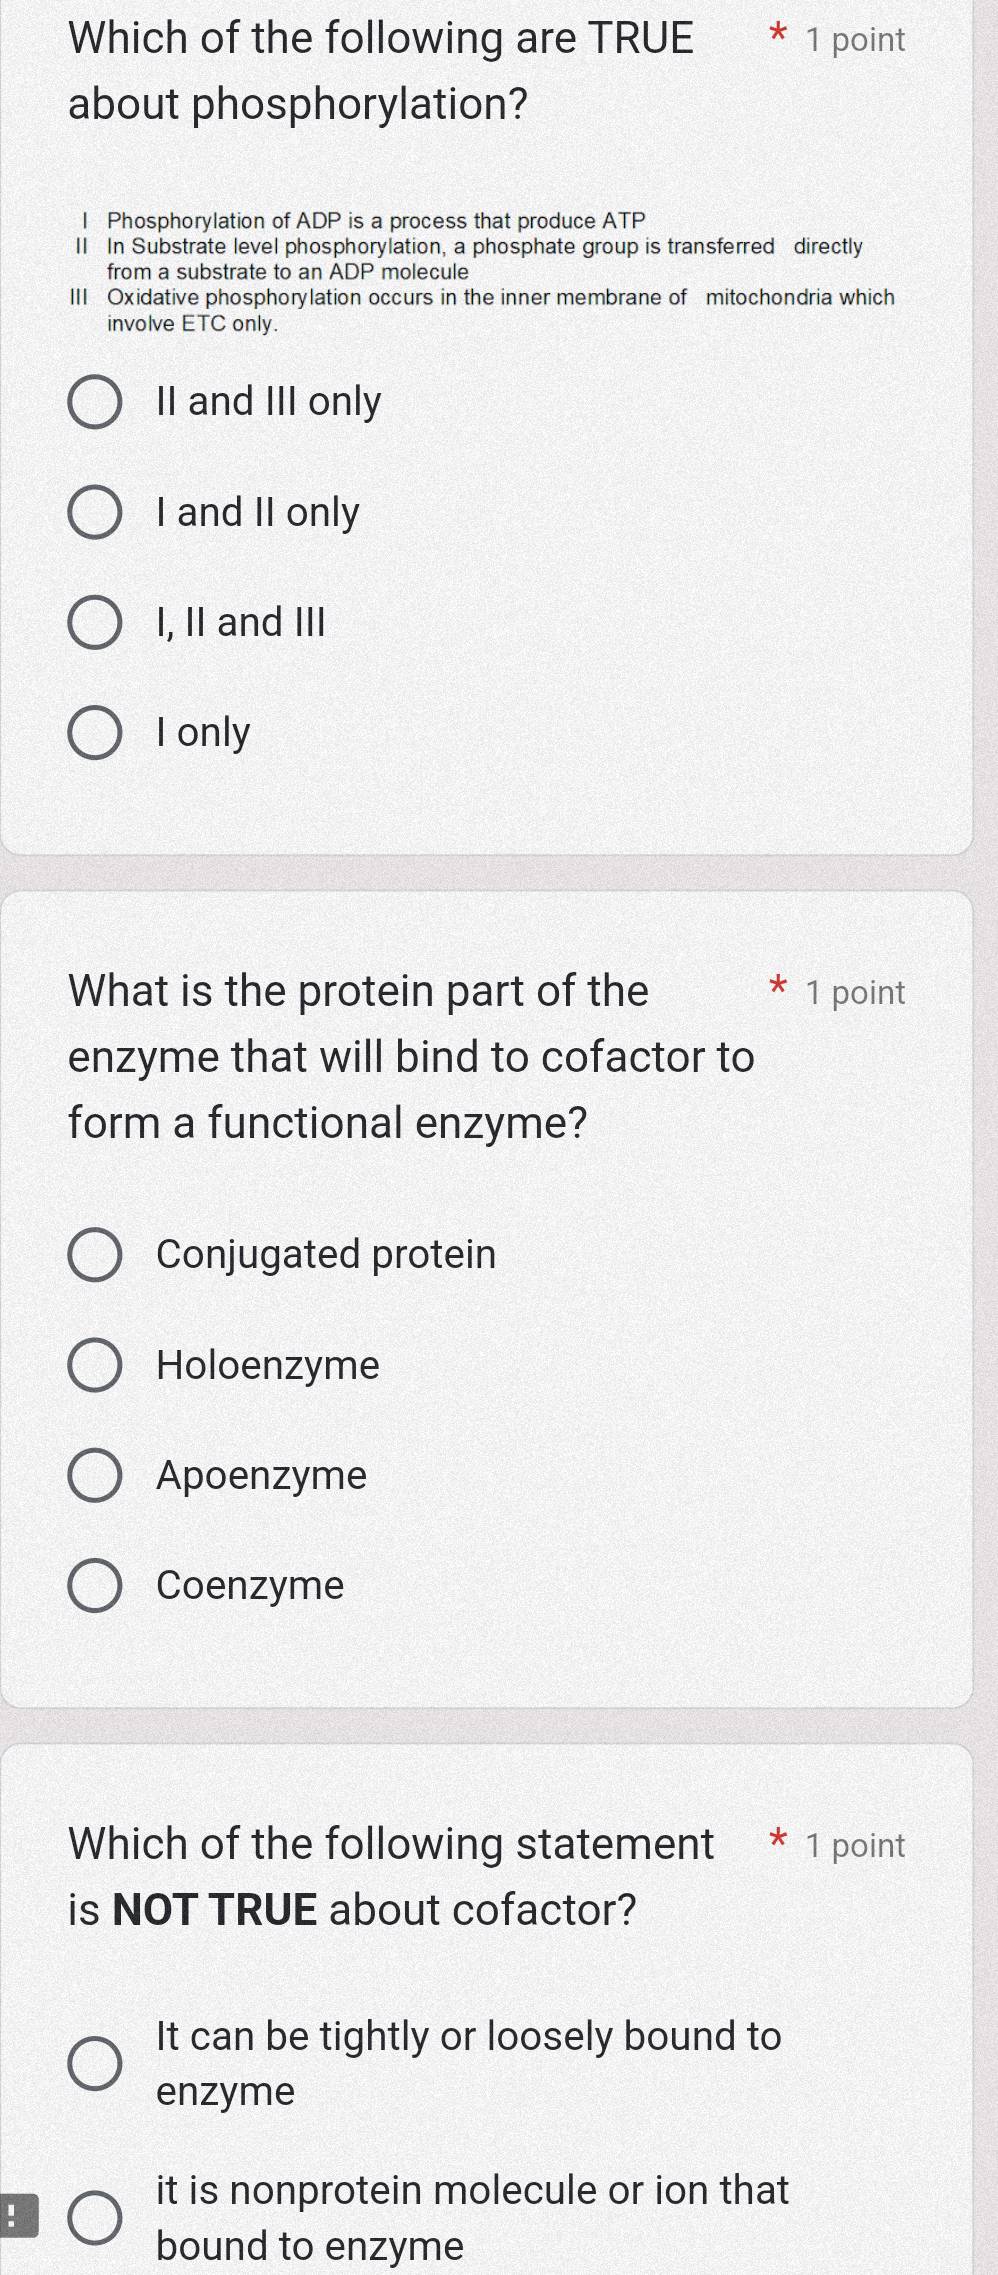Click the red asterisk on phosphorylation question
This screenshot has height=2275, width=998.
click(x=777, y=33)
